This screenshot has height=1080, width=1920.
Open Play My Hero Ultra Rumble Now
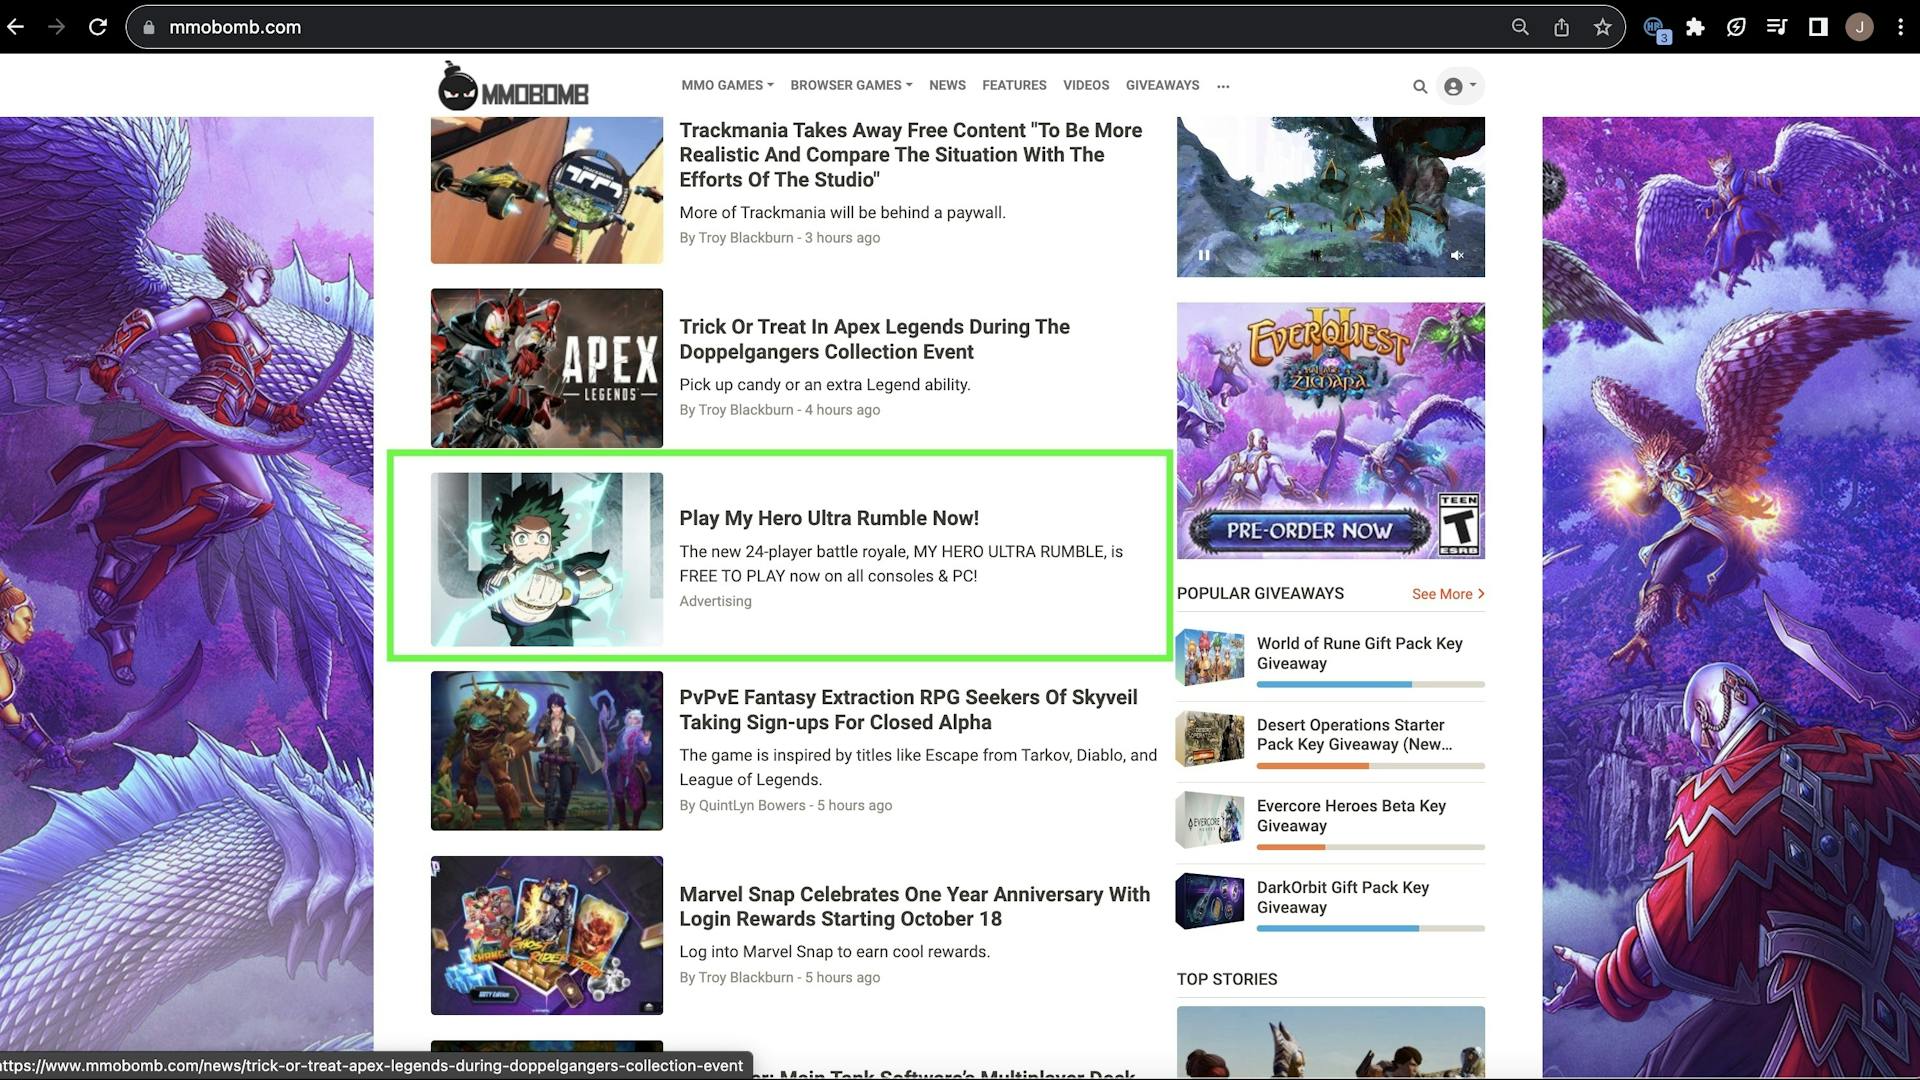click(x=829, y=518)
